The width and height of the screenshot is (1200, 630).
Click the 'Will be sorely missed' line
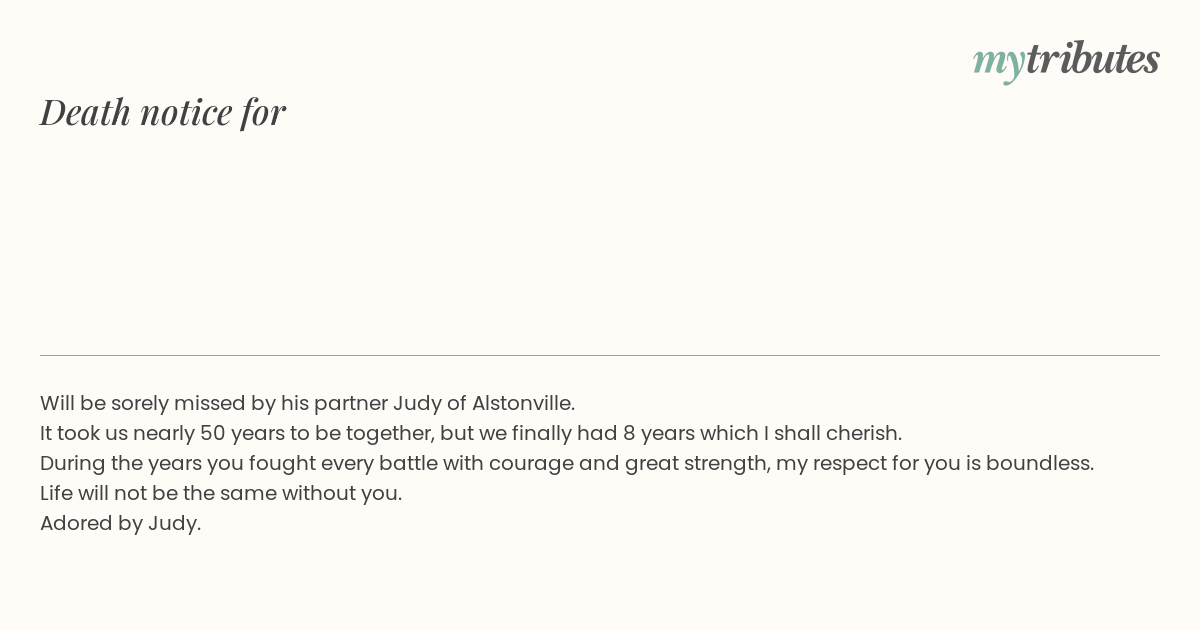[x=307, y=403]
